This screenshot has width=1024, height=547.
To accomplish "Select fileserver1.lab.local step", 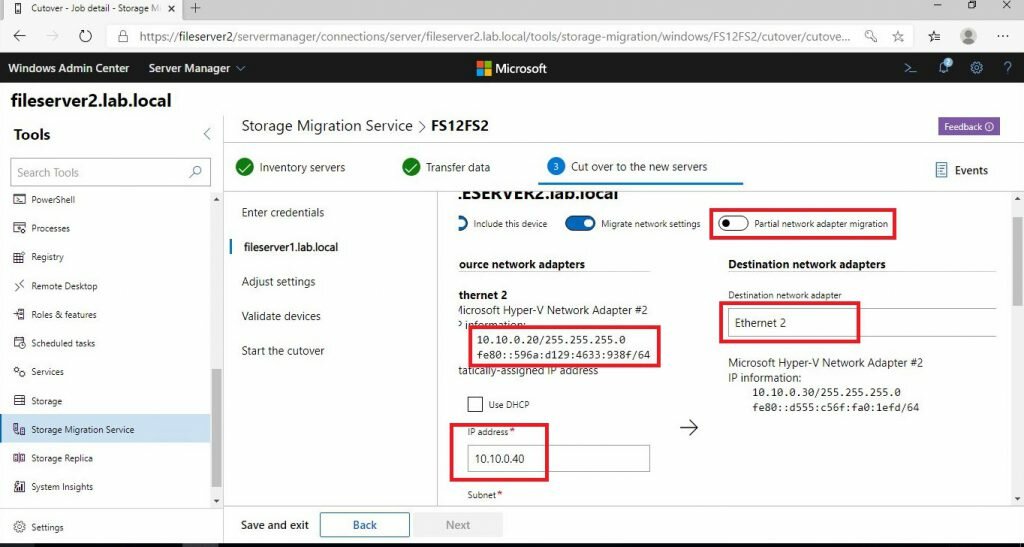I will click(x=291, y=247).
